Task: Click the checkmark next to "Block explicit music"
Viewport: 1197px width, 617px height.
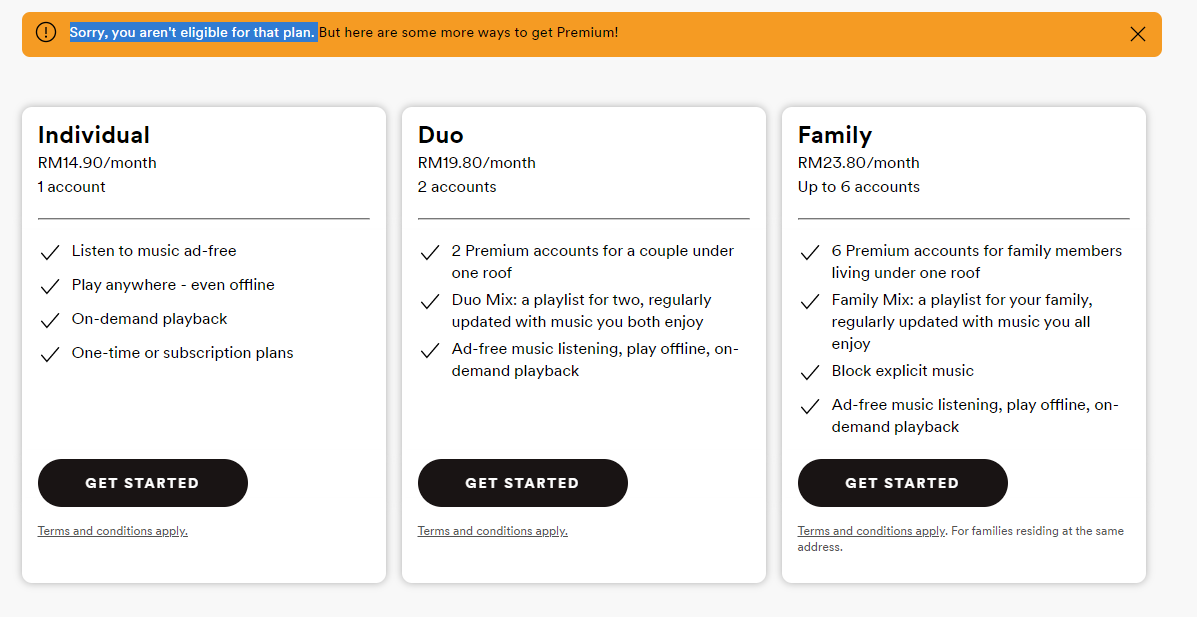Action: 810,372
